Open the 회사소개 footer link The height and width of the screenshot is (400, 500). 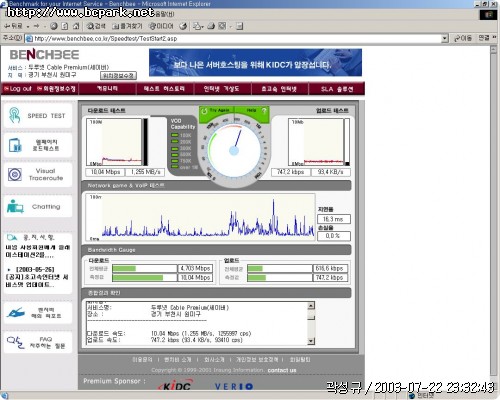(x=214, y=360)
